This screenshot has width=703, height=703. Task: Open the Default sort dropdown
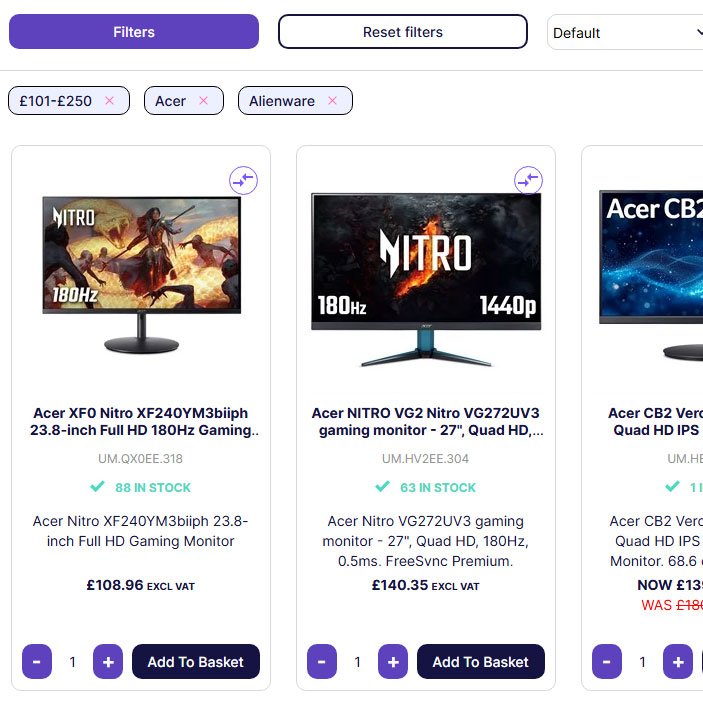pyautogui.click(x=625, y=32)
